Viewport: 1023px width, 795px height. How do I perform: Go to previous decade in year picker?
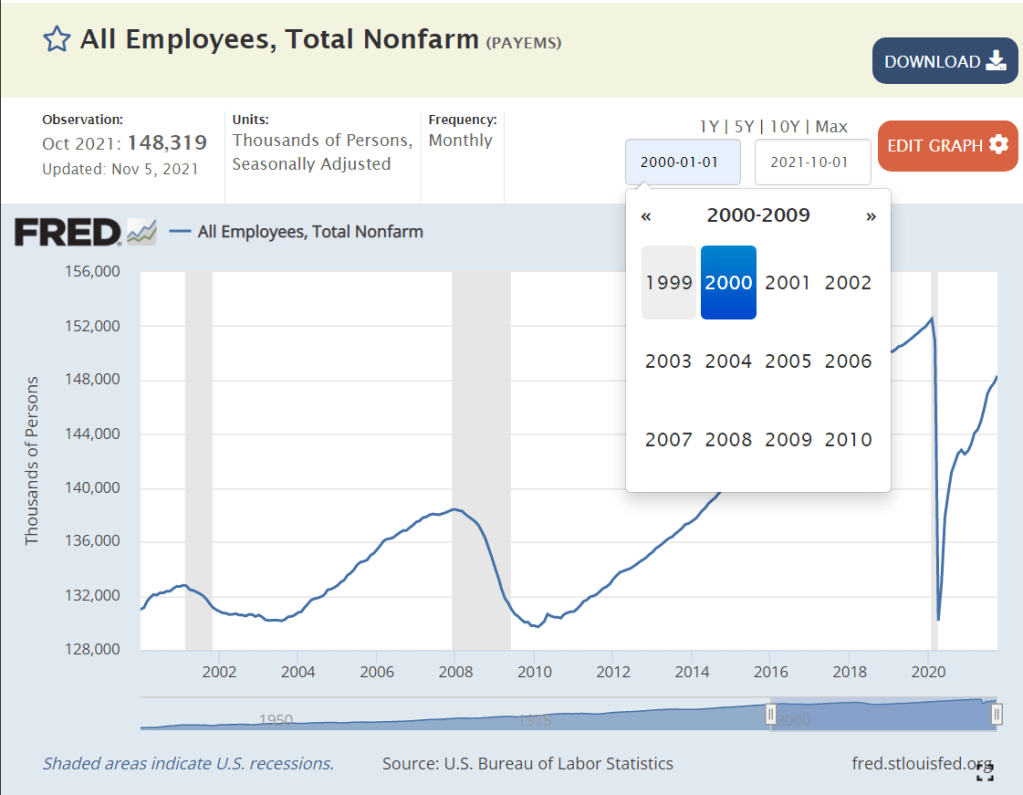pos(646,216)
